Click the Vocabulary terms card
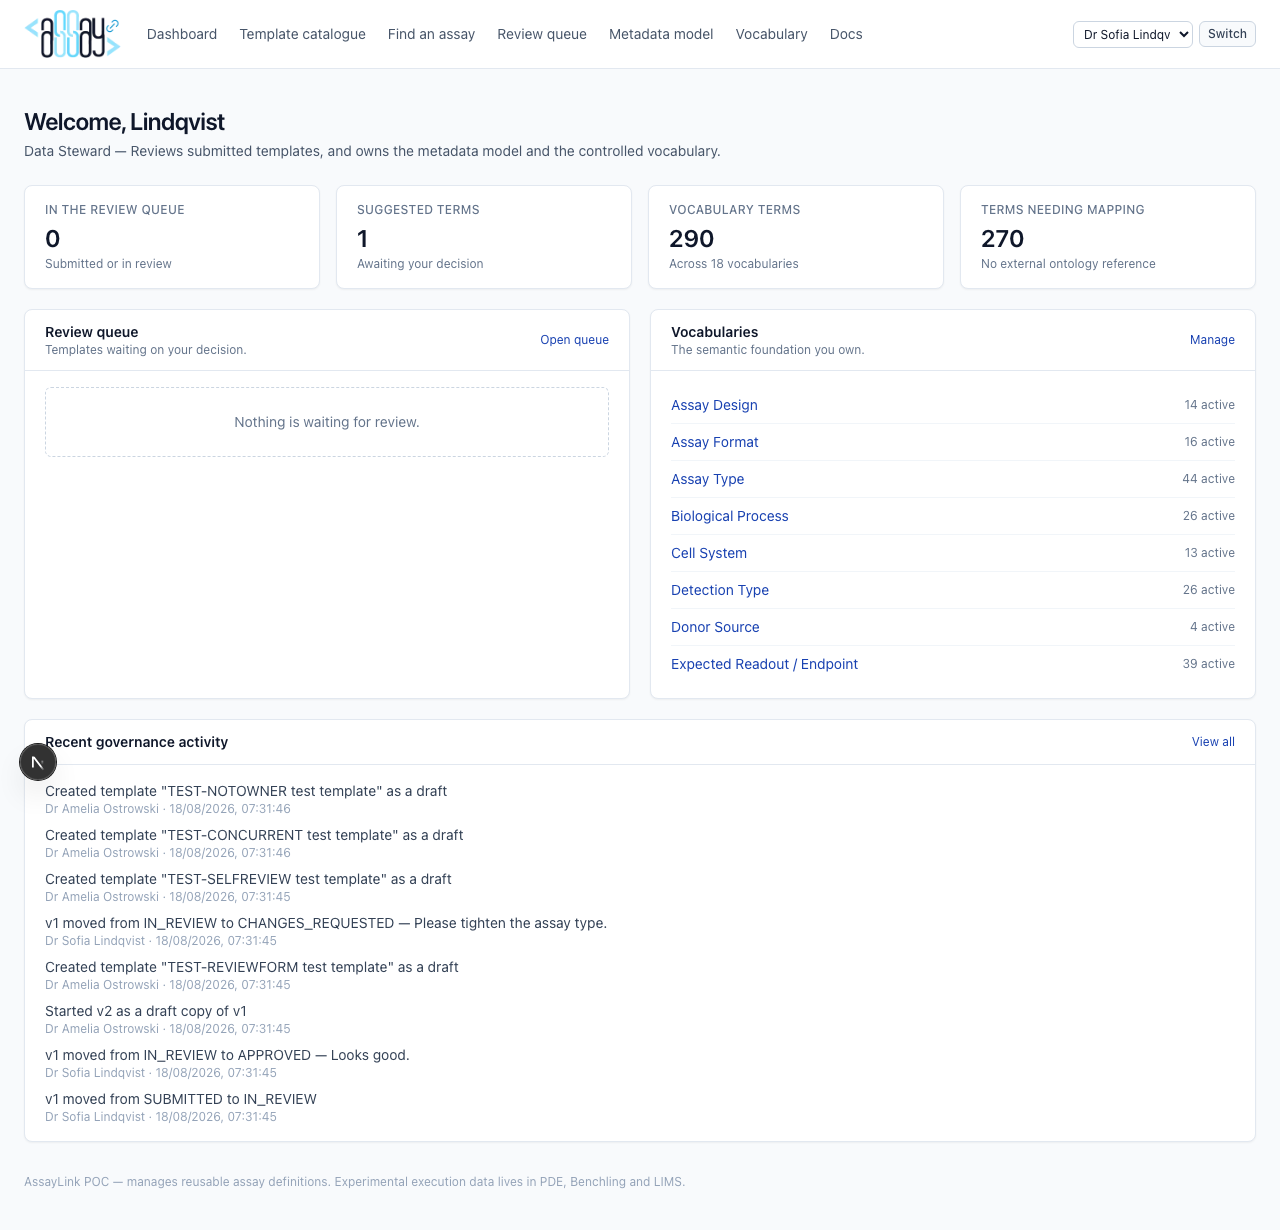The width and height of the screenshot is (1280, 1230). click(796, 237)
